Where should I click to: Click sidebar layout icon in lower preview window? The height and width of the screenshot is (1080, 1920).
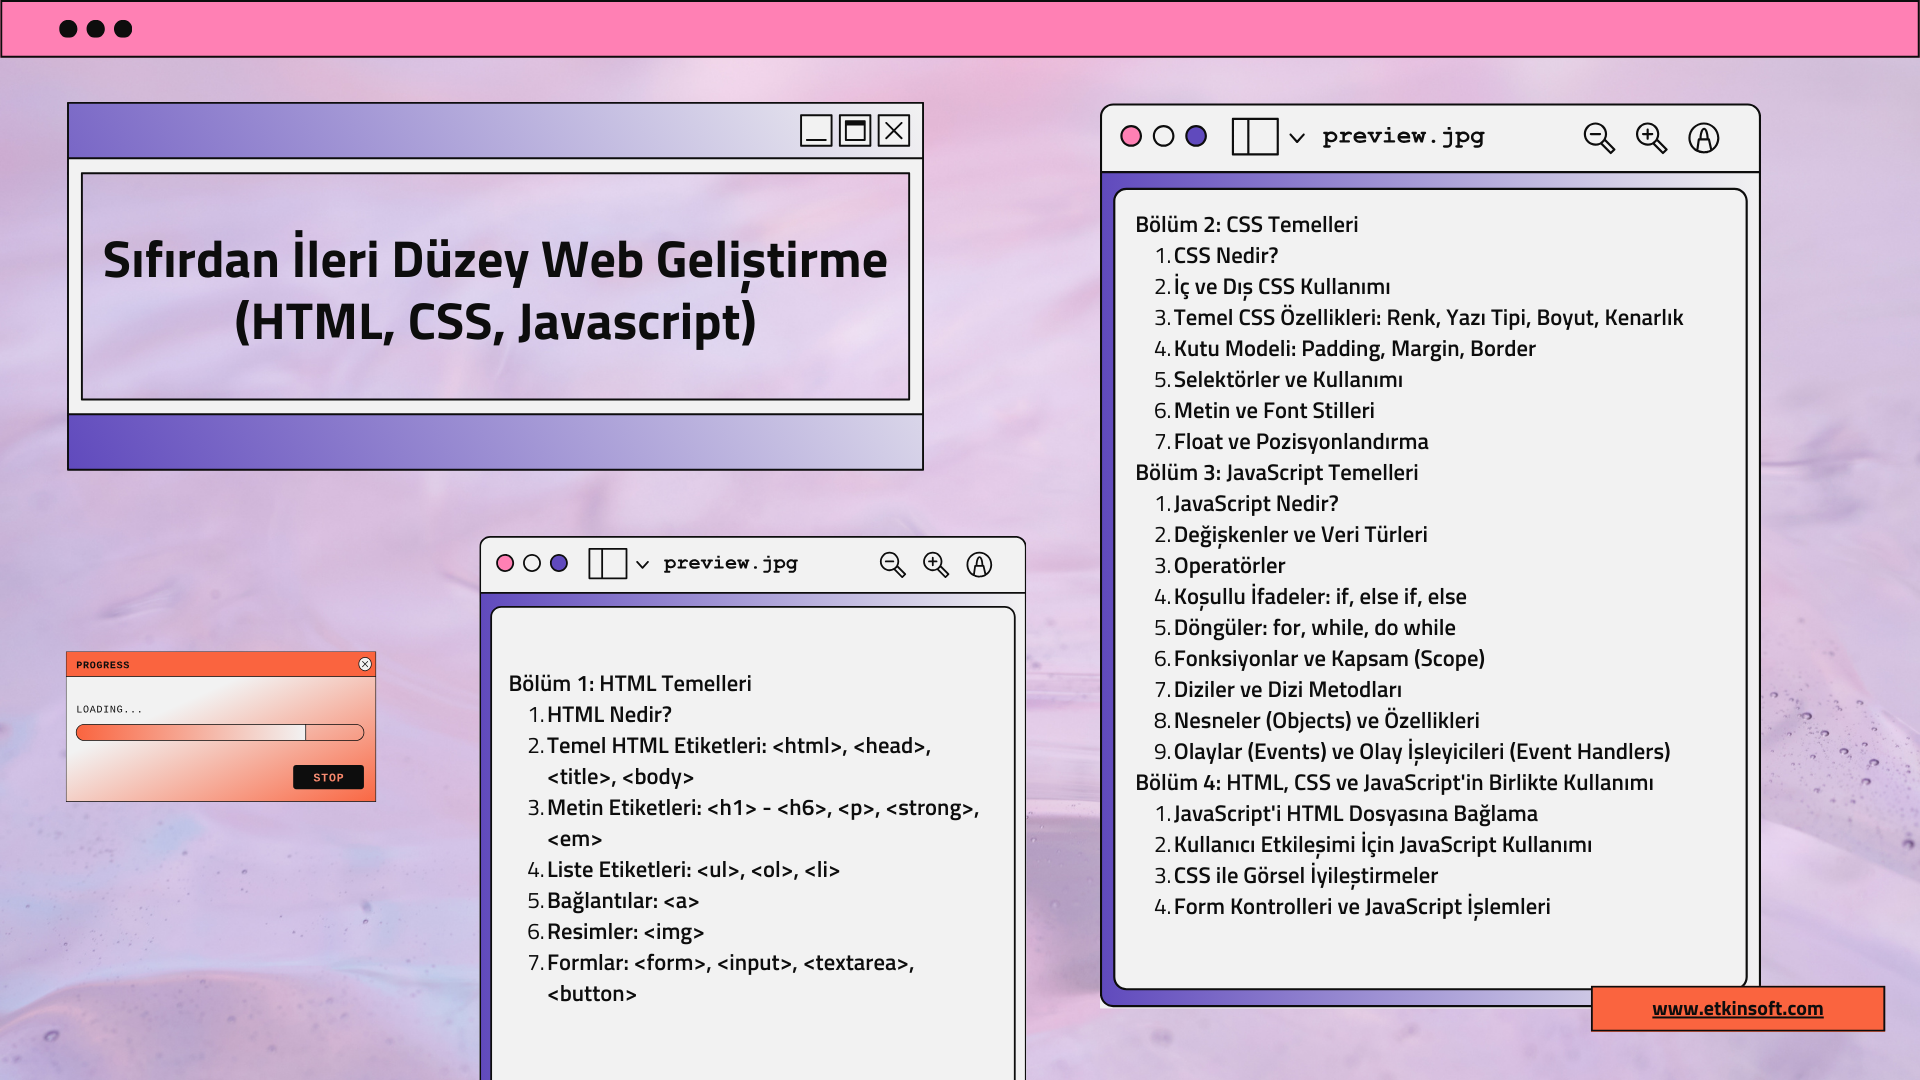607,564
